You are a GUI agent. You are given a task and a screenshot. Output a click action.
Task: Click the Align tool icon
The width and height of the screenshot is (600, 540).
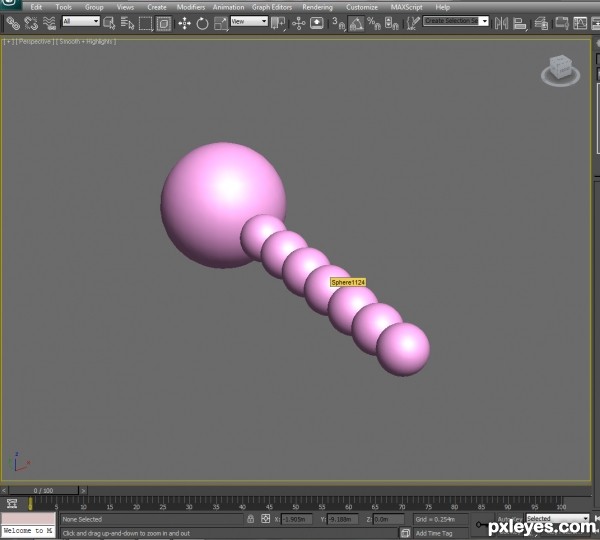click(x=519, y=23)
